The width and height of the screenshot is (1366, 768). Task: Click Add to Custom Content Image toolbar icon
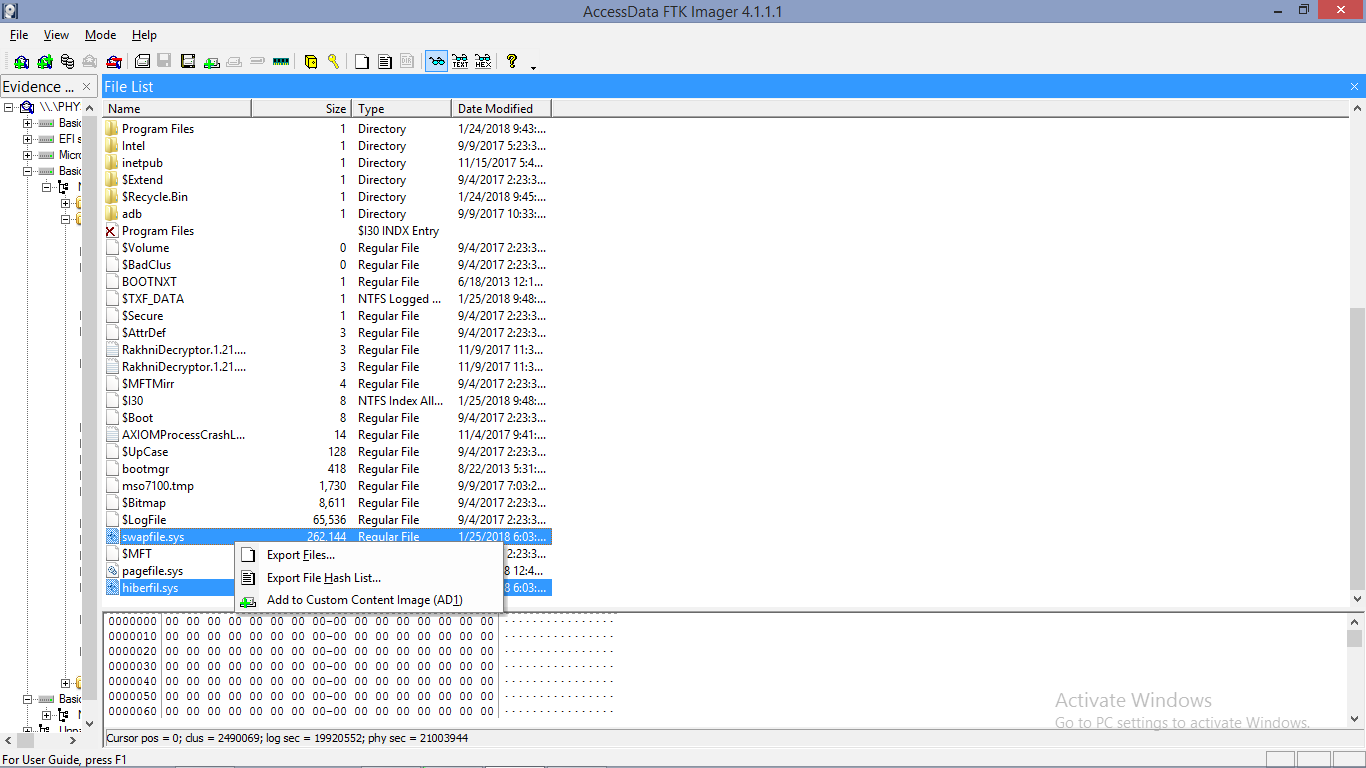point(211,61)
